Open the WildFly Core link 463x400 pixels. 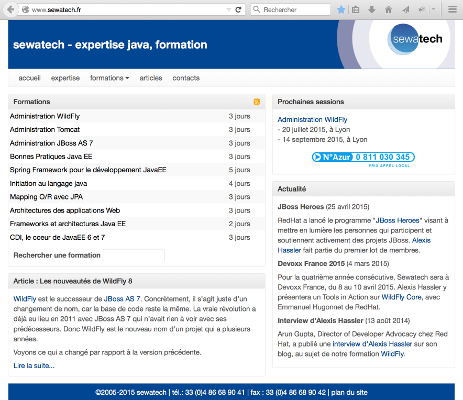click(x=401, y=297)
